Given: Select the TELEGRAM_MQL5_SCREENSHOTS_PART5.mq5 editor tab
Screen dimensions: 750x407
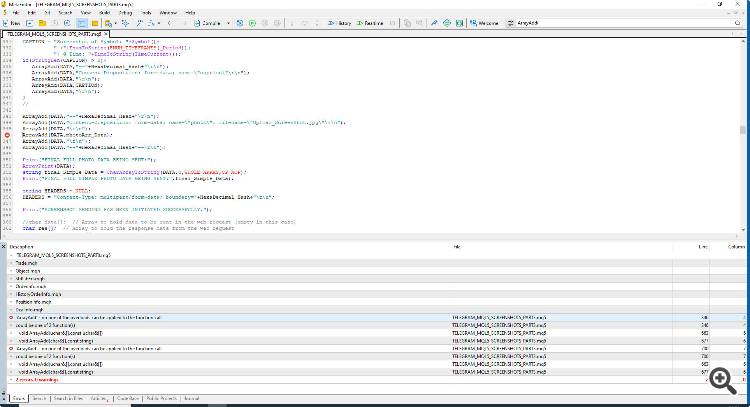Looking at the screenshot, I should pyautogui.click(x=54, y=34).
